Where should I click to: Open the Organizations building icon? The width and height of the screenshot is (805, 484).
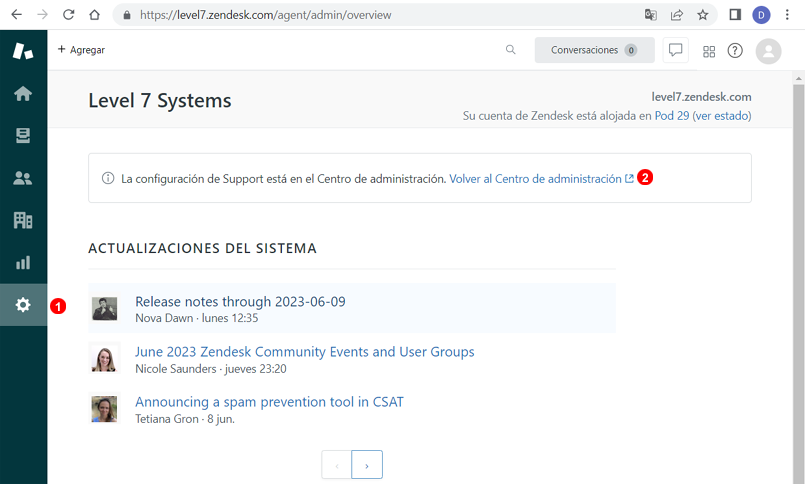point(23,220)
